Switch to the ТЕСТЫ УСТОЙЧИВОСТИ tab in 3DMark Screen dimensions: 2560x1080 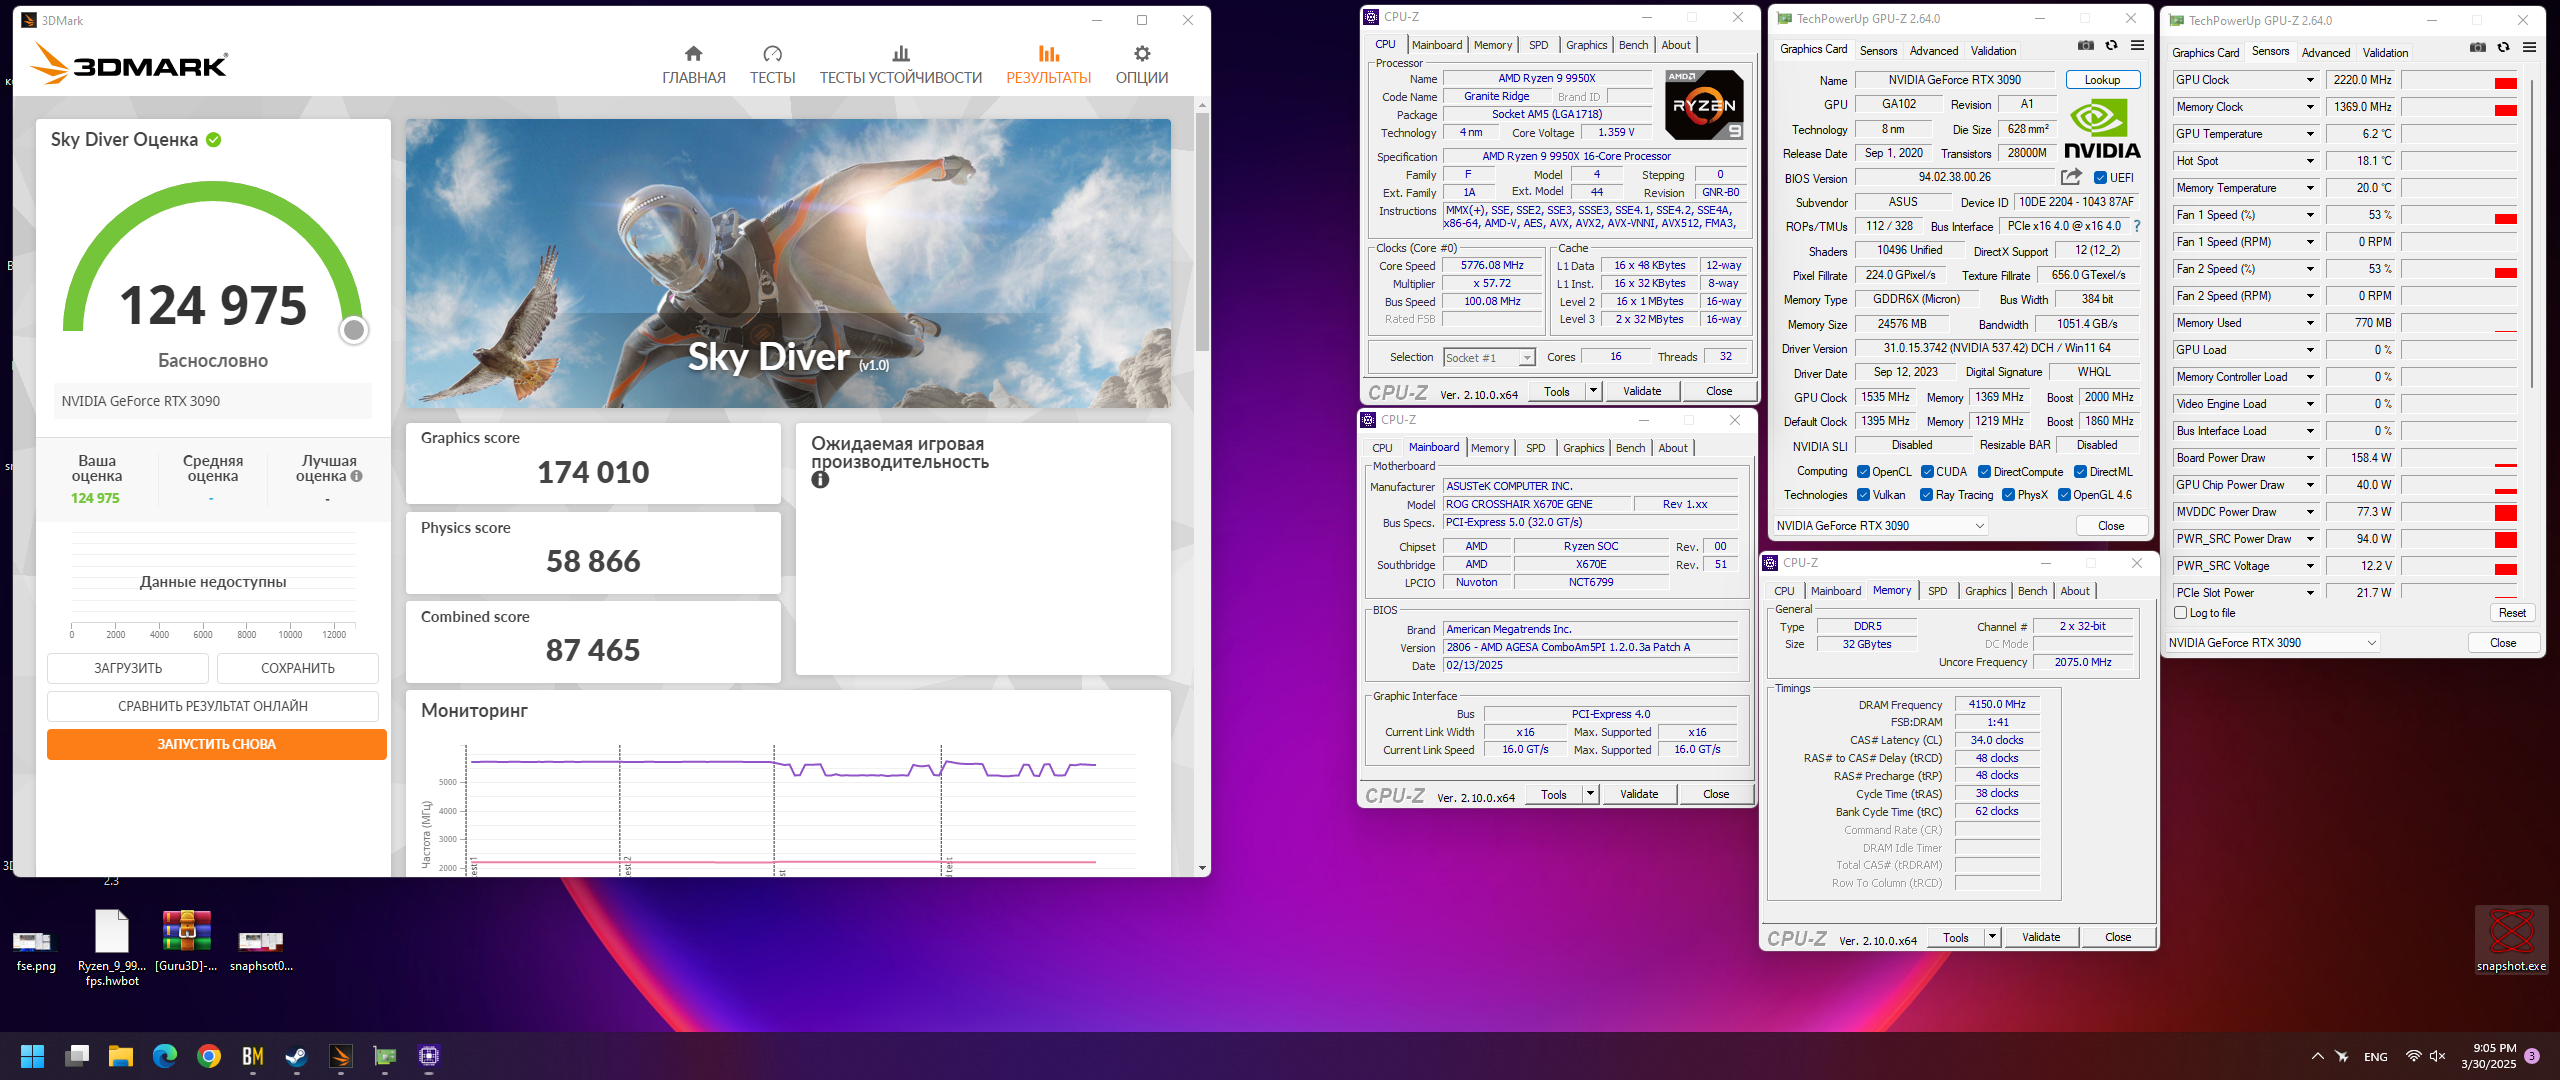[x=901, y=65]
